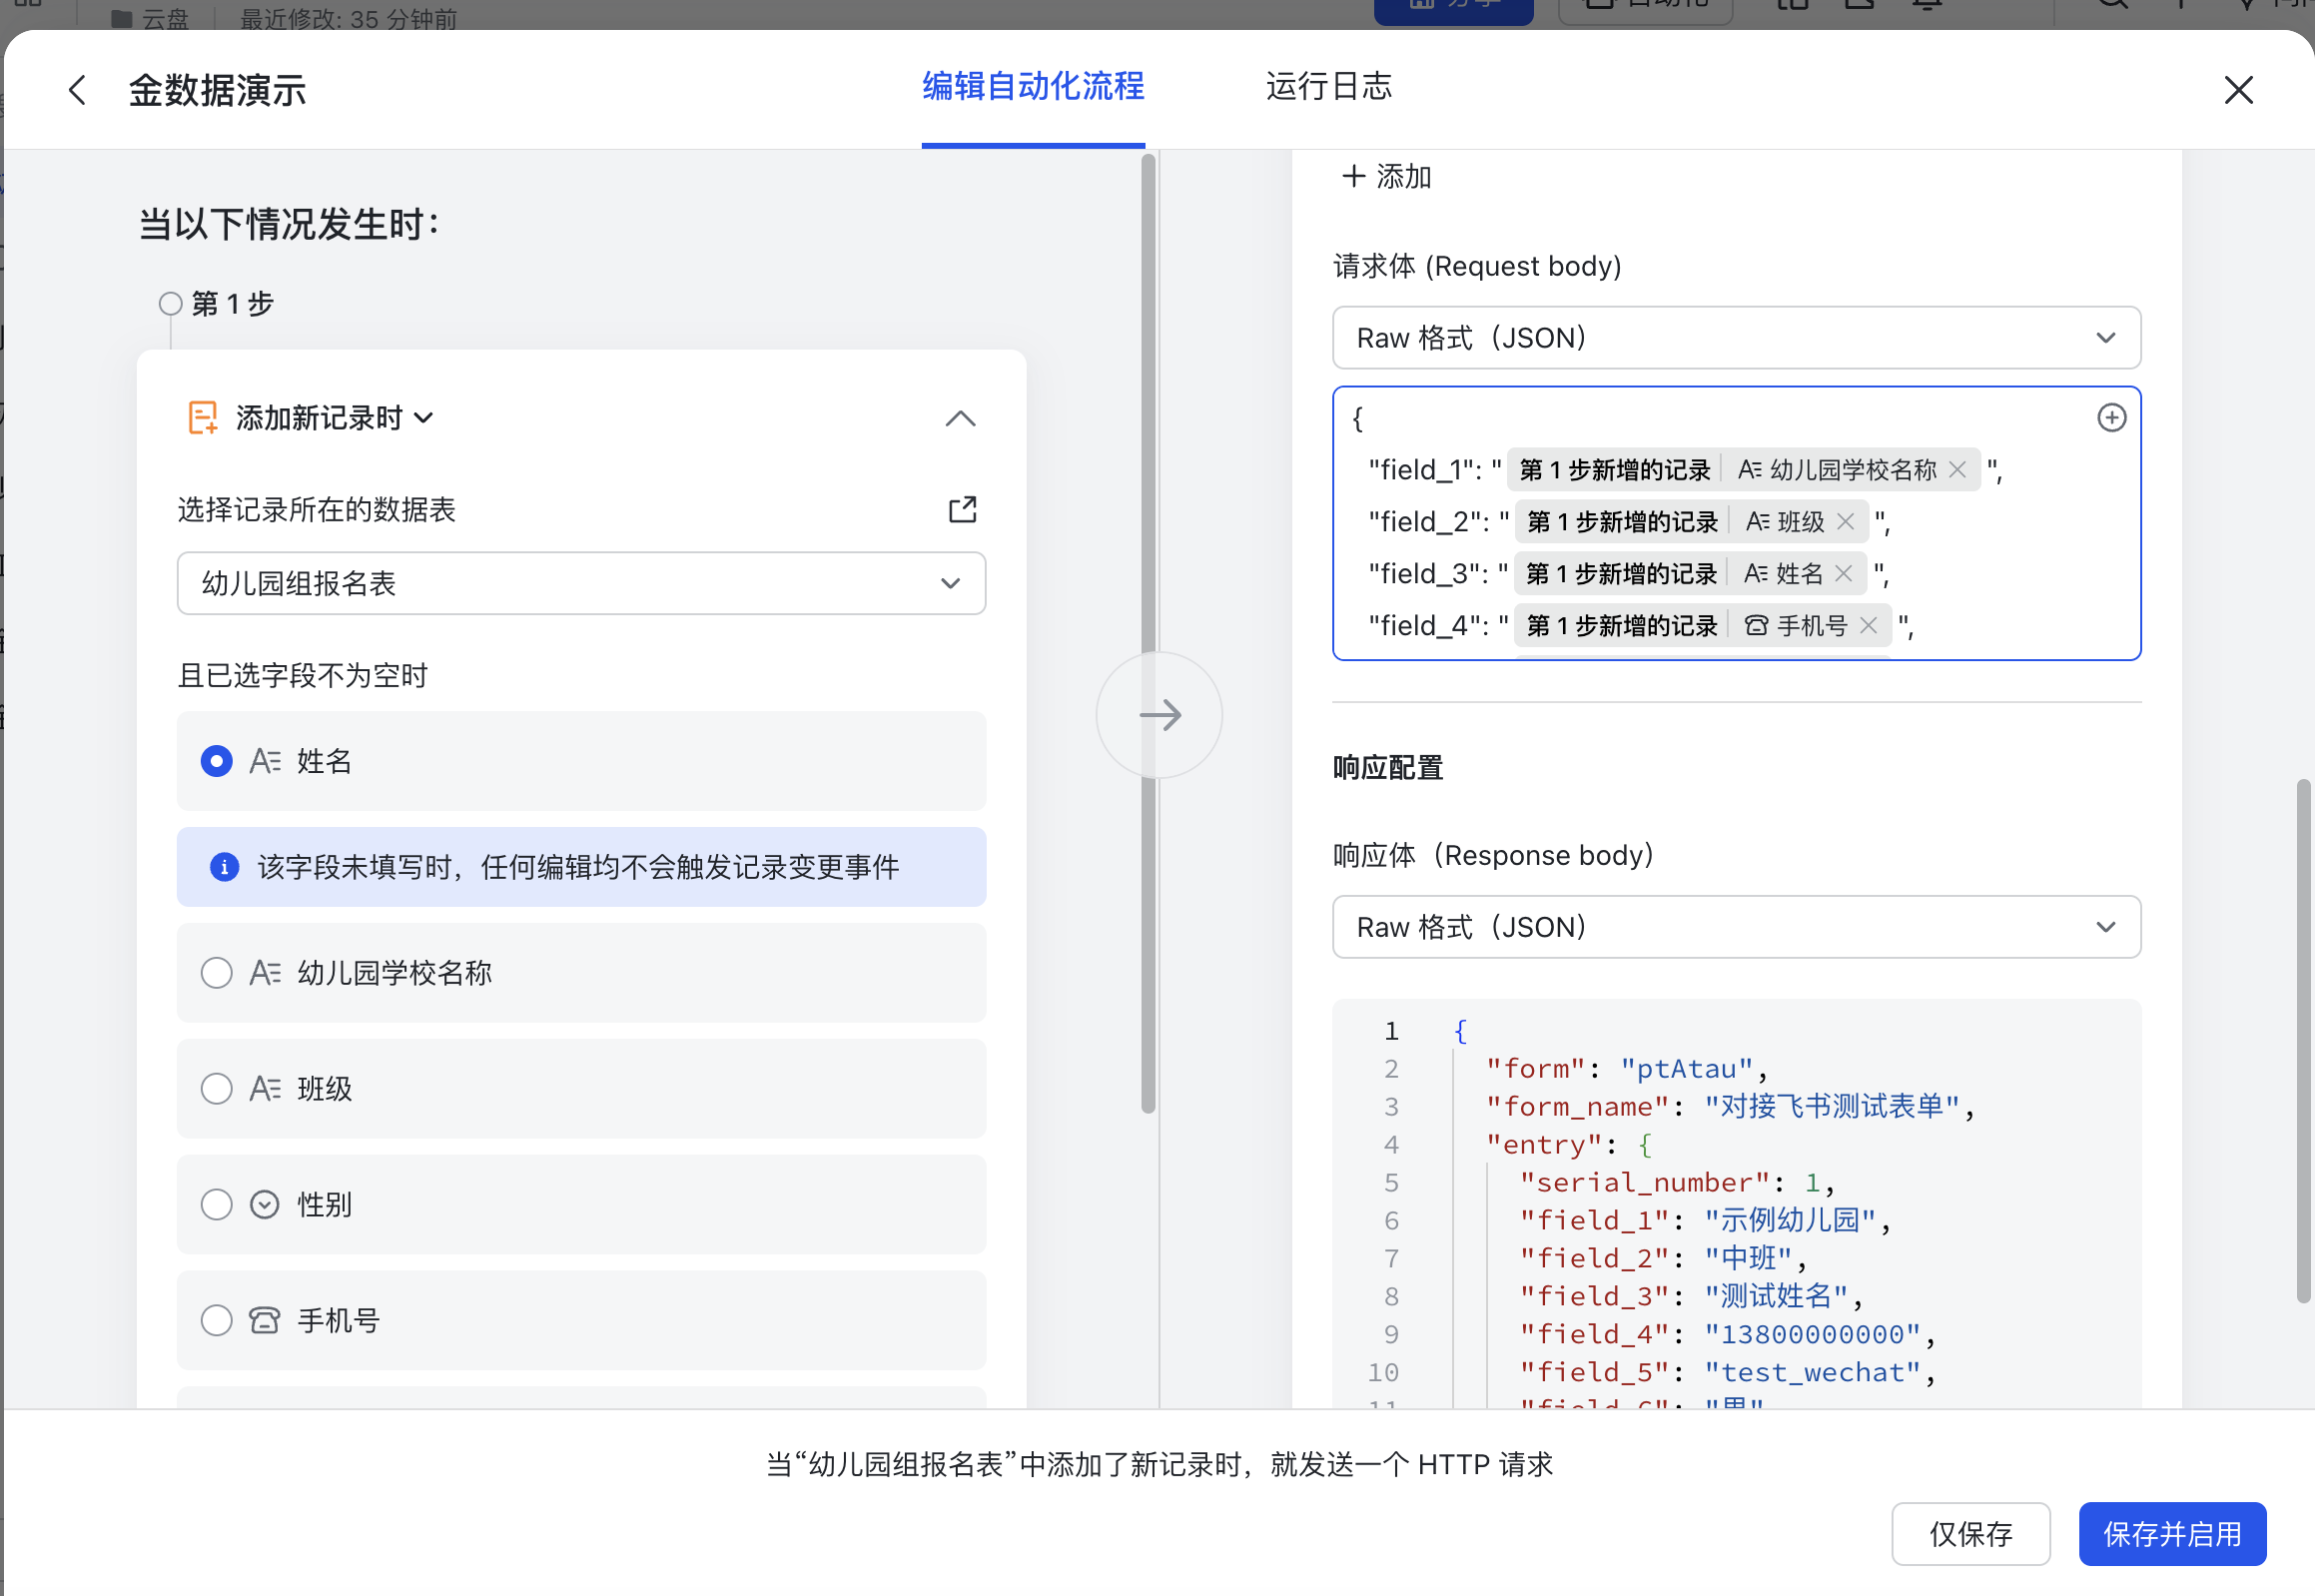Switch to the 编辑自动化流程 tab

(x=1033, y=87)
